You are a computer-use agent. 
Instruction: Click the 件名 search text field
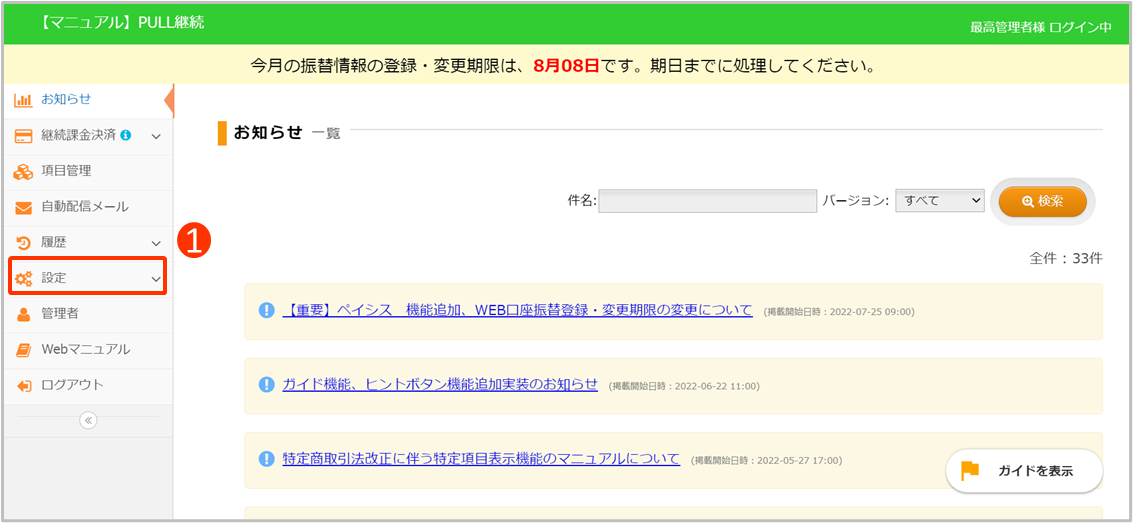point(707,201)
